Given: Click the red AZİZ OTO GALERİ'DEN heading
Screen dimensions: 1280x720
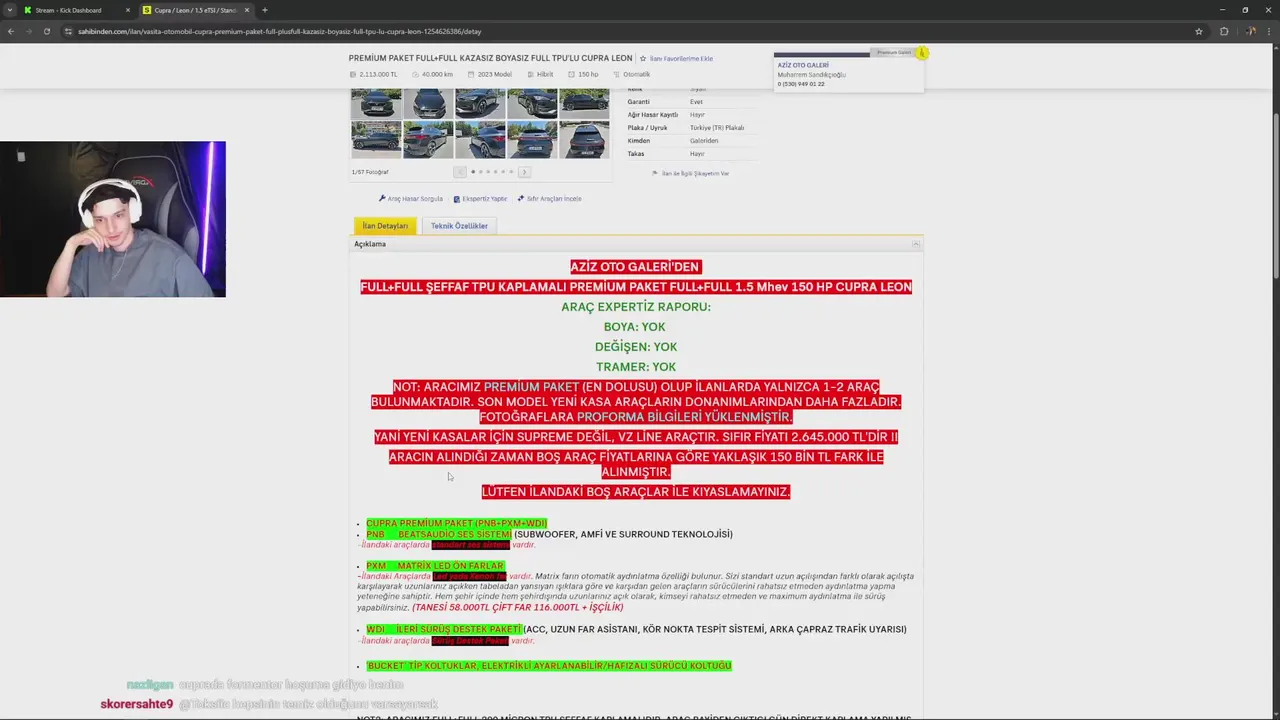Looking at the screenshot, I should (635, 267).
